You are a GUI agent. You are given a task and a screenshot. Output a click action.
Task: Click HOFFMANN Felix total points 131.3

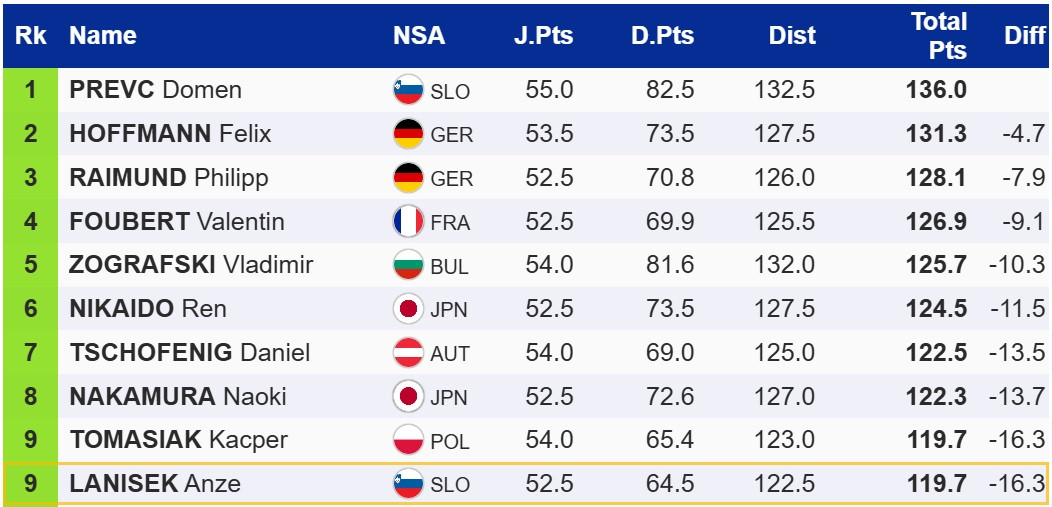coord(936,134)
